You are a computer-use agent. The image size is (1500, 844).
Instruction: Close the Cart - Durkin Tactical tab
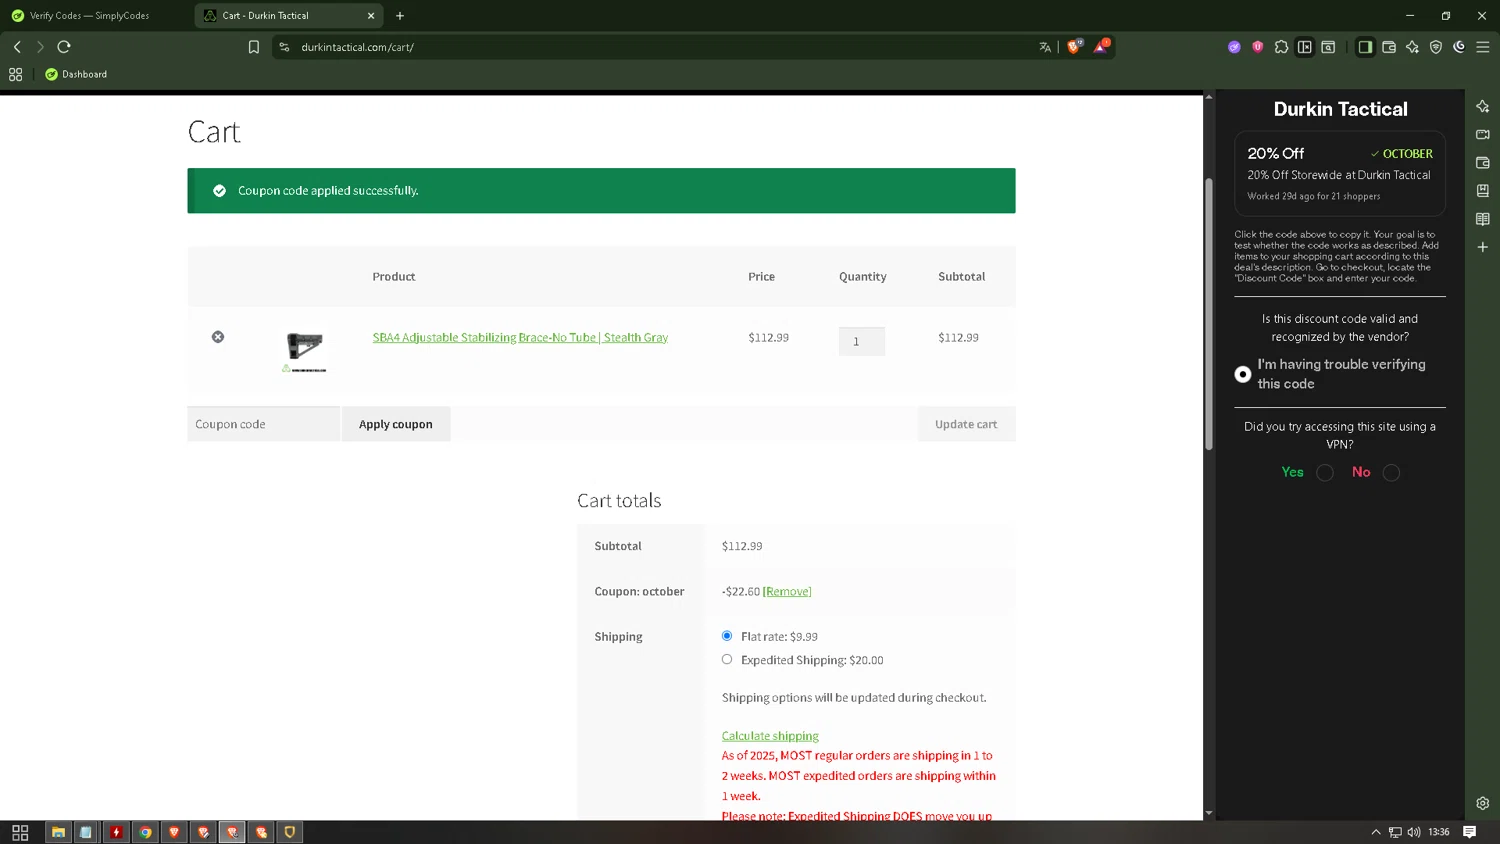(371, 16)
